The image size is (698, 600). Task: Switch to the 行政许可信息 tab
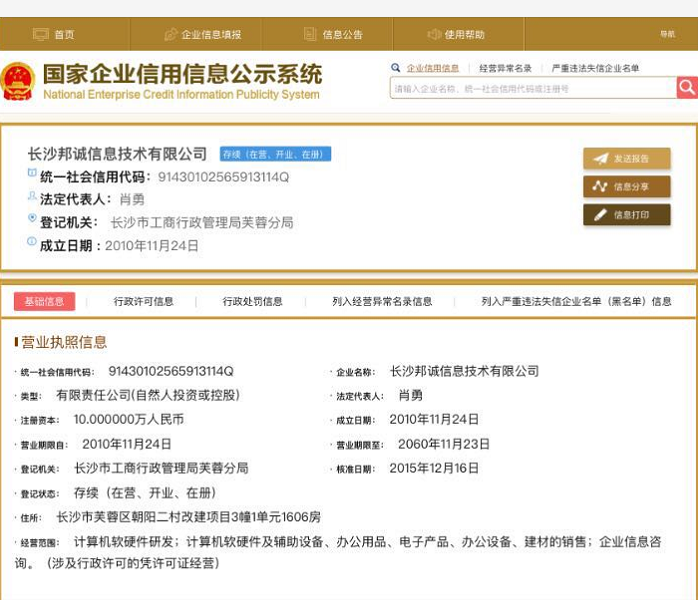tap(143, 301)
